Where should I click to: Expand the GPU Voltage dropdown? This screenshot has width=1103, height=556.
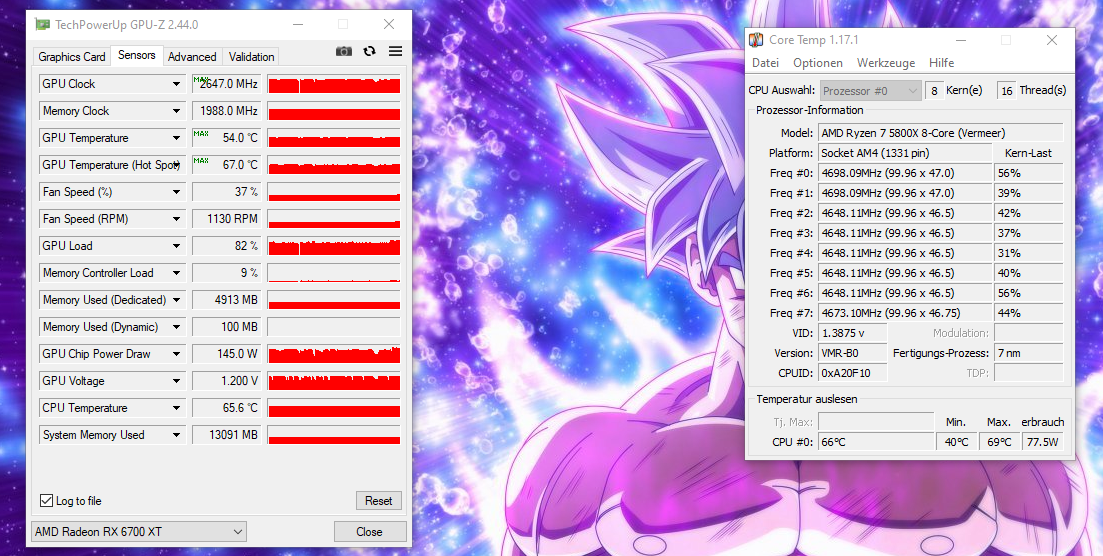tap(177, 381)
